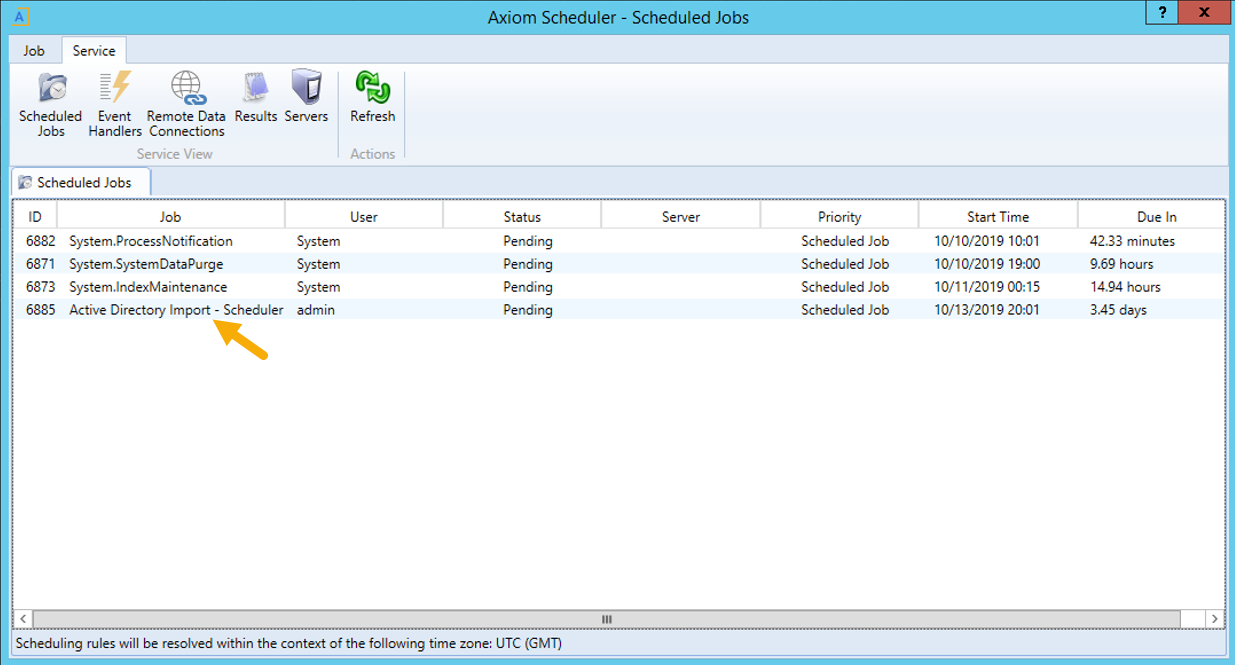Sort by the Status column header
1236x665 pixels.
[x=522, y=216]
